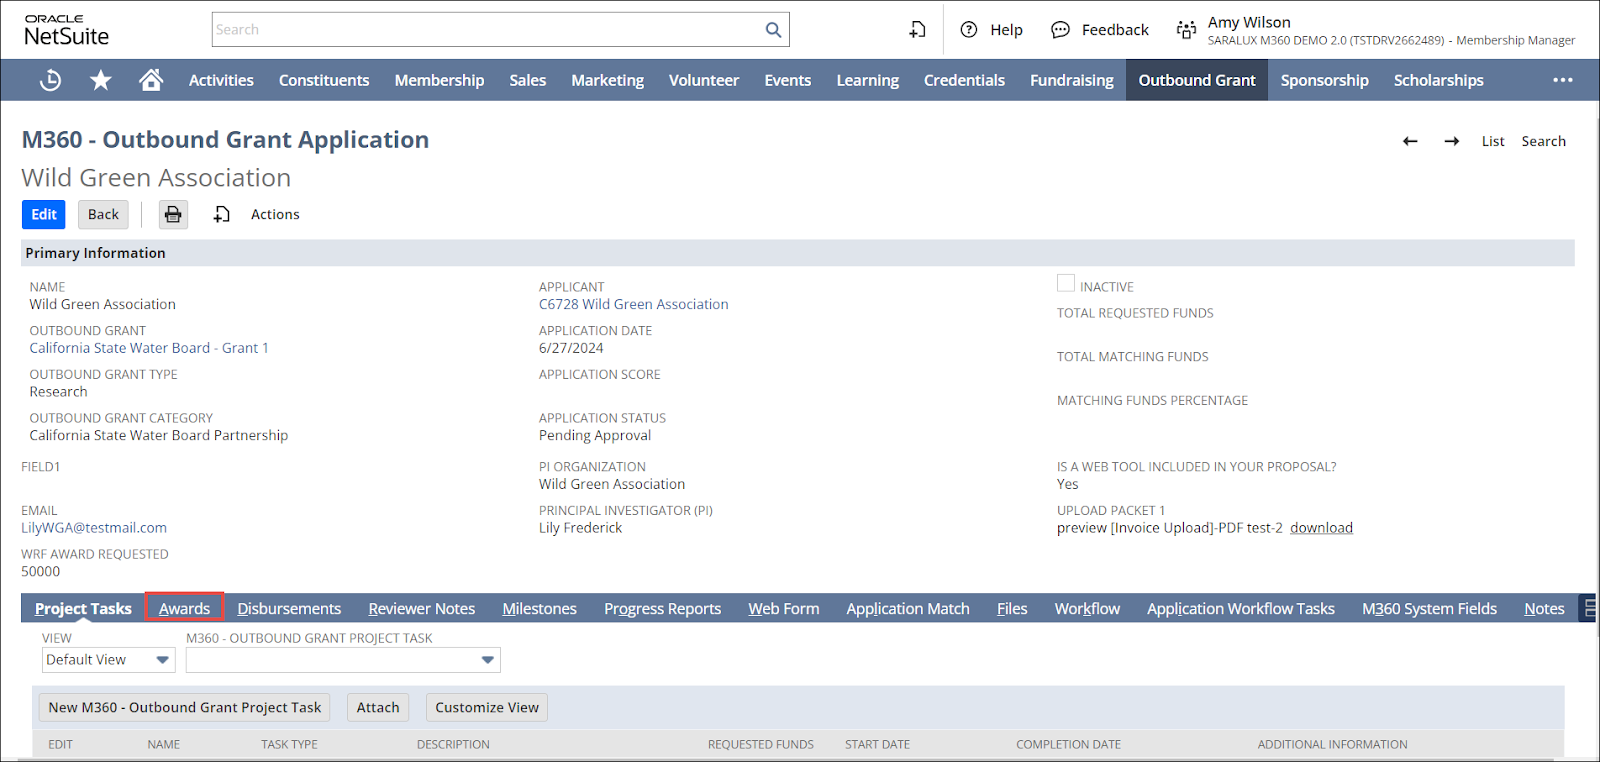This screenshot has height=762, width=1600.
Task: Click into the global Search field
Action: point(487,30)
